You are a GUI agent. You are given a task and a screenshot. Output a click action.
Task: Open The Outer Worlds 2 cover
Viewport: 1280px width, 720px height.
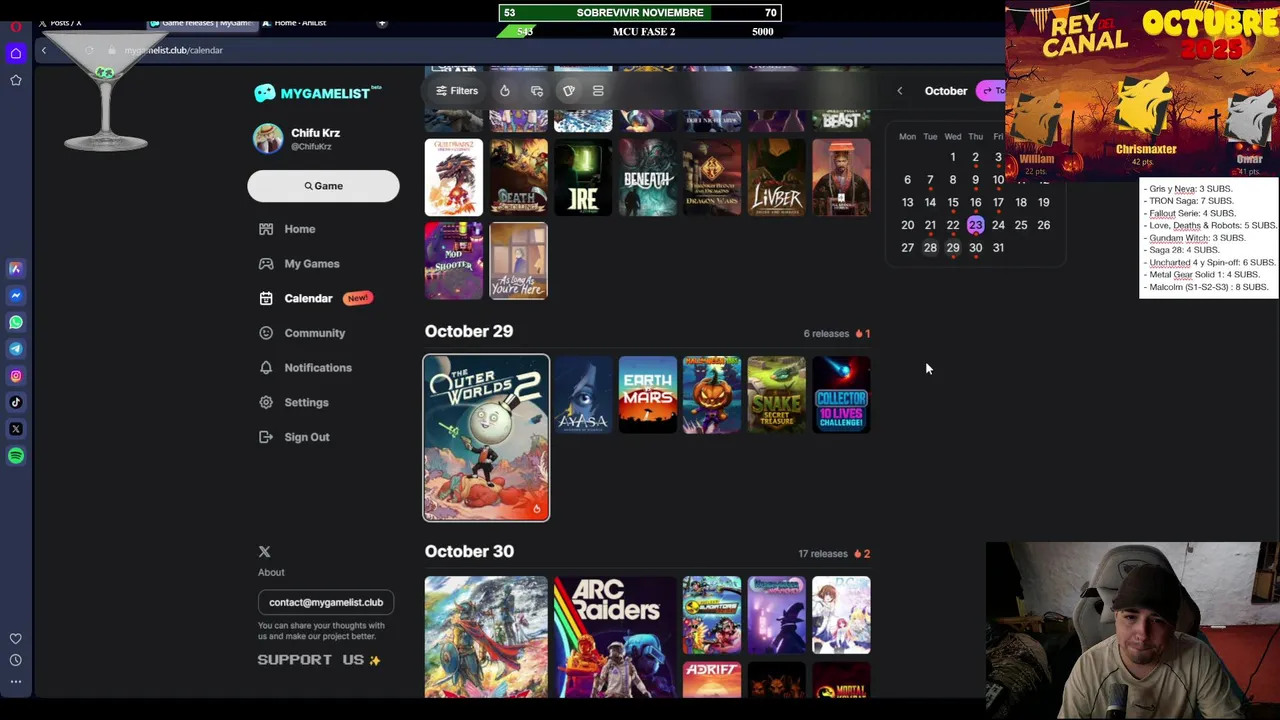(x=486, y=438)
